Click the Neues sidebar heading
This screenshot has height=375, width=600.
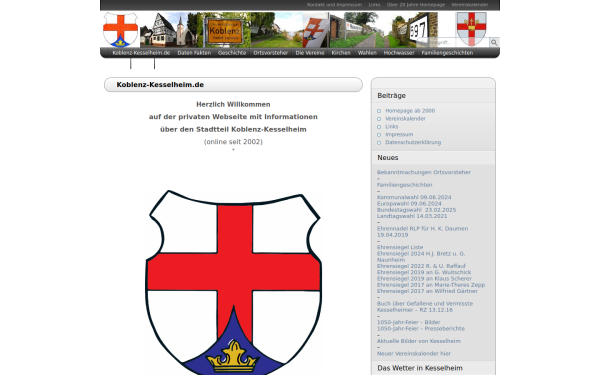tap(388, 158)
